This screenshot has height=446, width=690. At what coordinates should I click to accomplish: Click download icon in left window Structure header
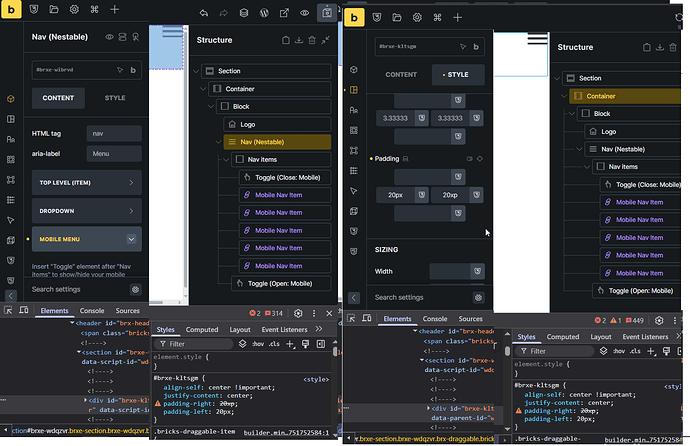(299, 40)
